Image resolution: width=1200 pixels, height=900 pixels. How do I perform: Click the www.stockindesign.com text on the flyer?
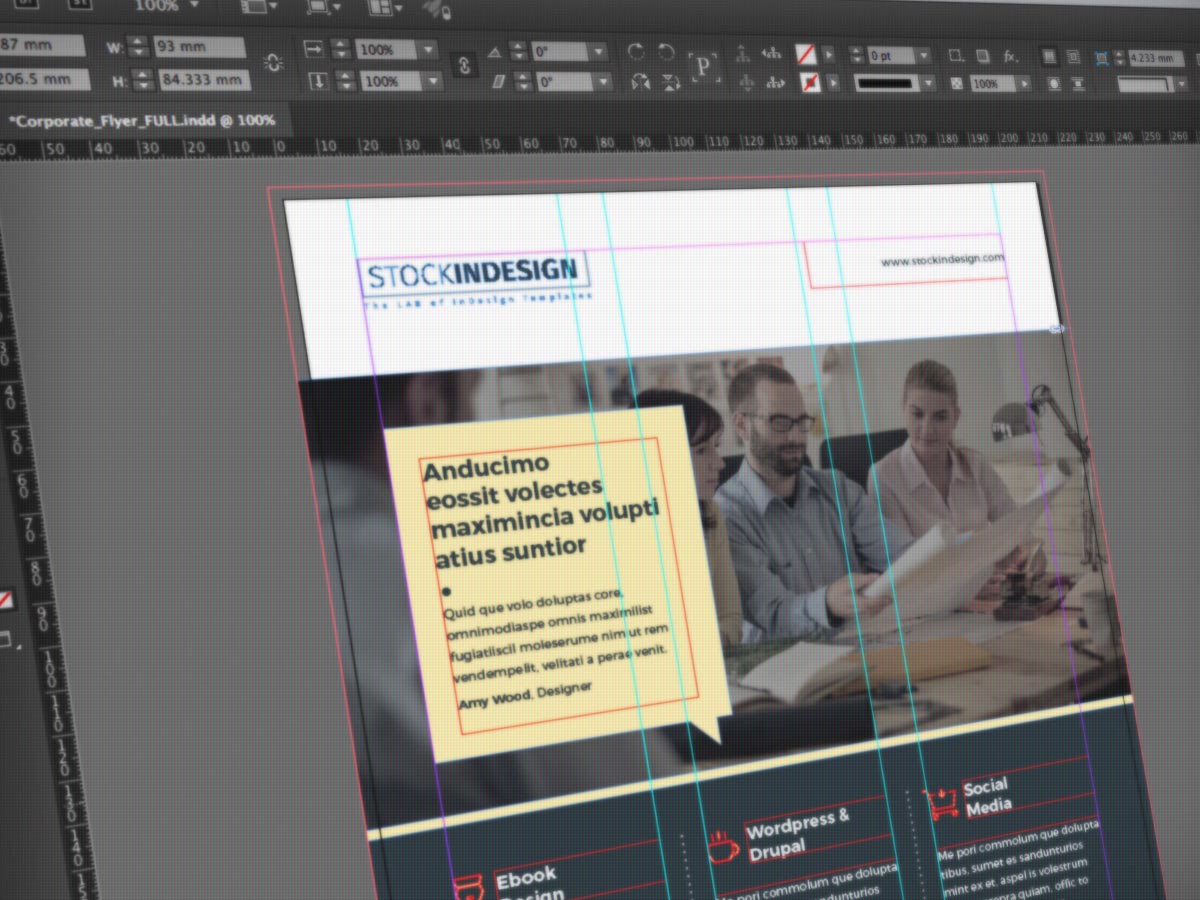(942, 260)
